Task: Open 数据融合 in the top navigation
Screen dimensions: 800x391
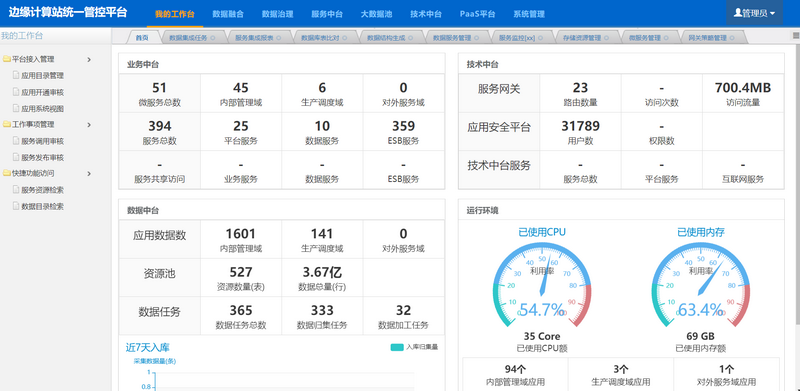Action: tap(228, 14)
